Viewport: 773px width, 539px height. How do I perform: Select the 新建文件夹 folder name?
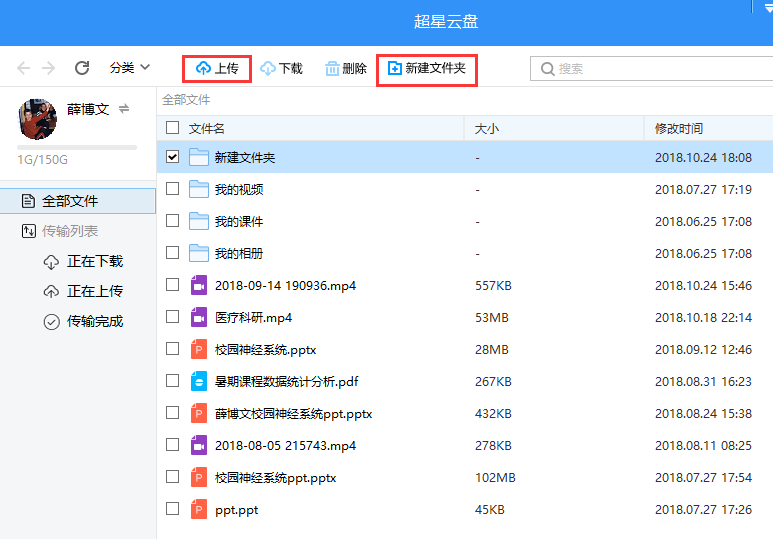(x=245, y=158)
